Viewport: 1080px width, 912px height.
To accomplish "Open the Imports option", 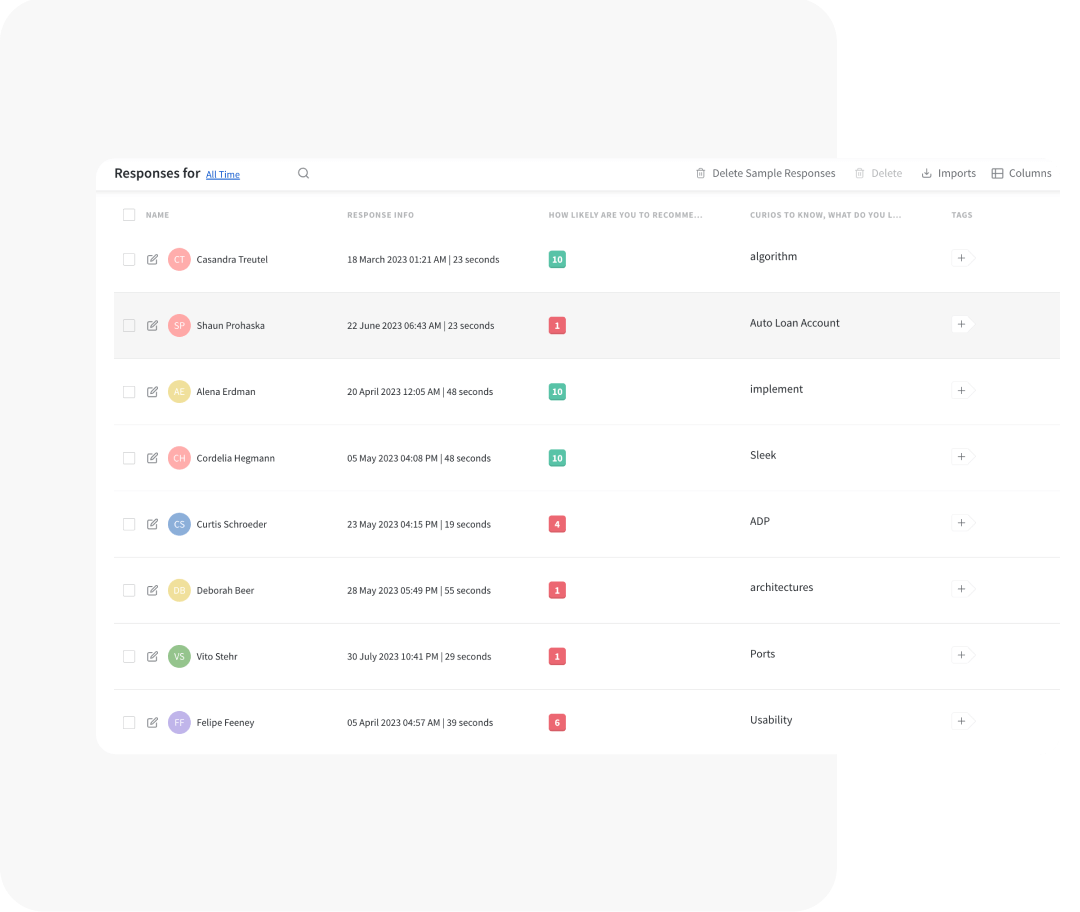I will 948,173.
